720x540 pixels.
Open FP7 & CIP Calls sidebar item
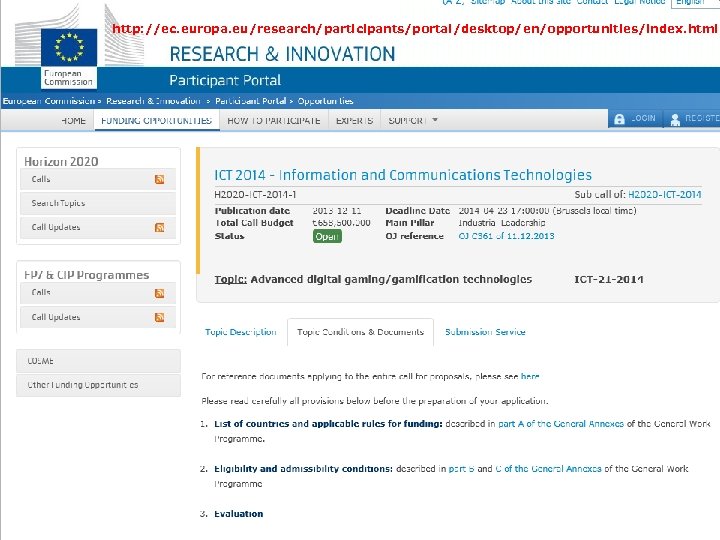tap(98, 293)
